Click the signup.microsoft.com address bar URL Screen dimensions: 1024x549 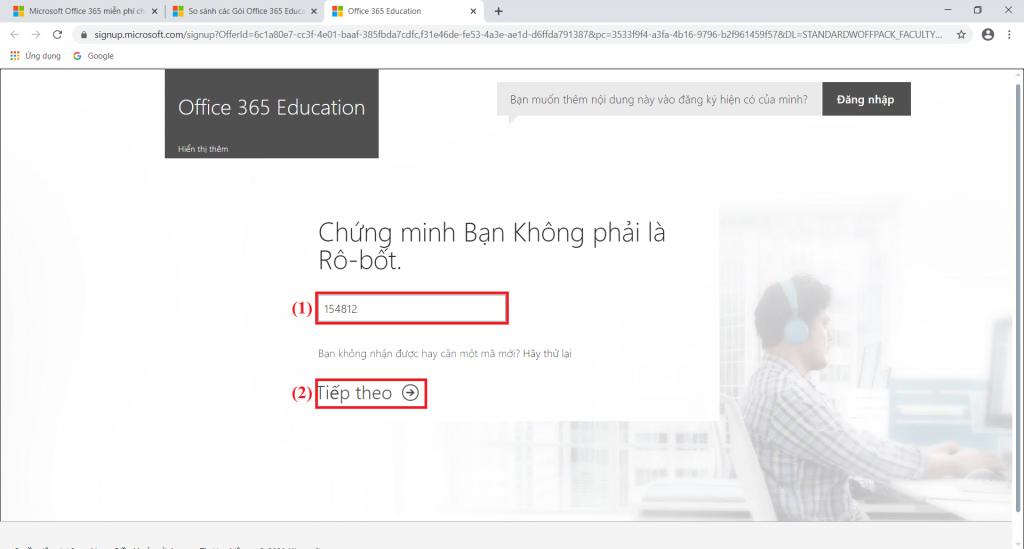(x=518, y=35)
